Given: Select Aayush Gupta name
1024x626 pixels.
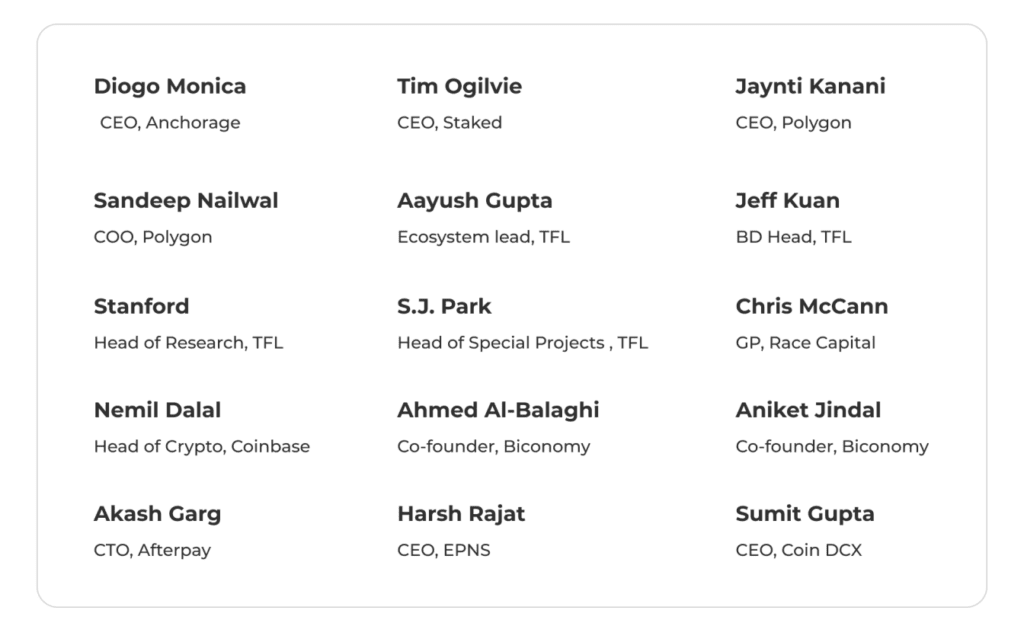Looking at the screenshot, I should tap(474, 201).
